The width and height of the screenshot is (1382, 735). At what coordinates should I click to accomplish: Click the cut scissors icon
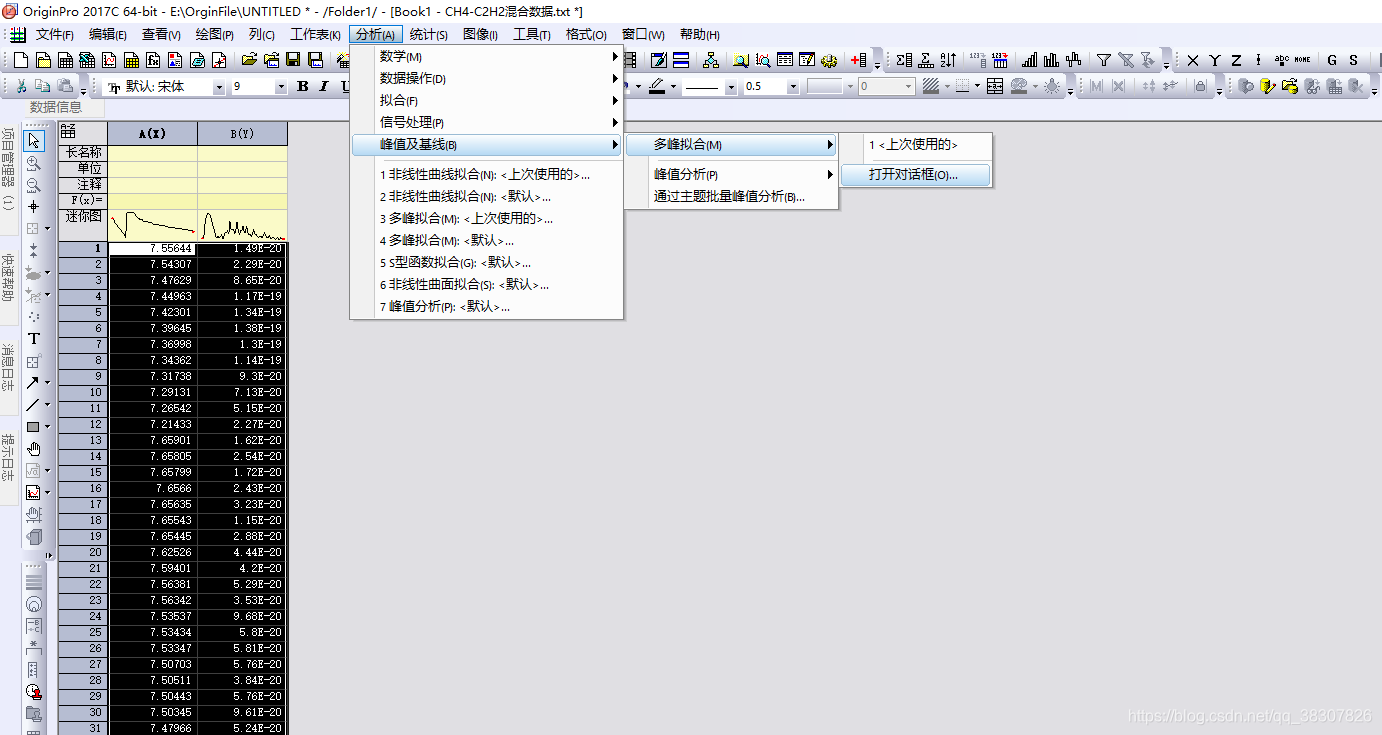coord(20,87)
